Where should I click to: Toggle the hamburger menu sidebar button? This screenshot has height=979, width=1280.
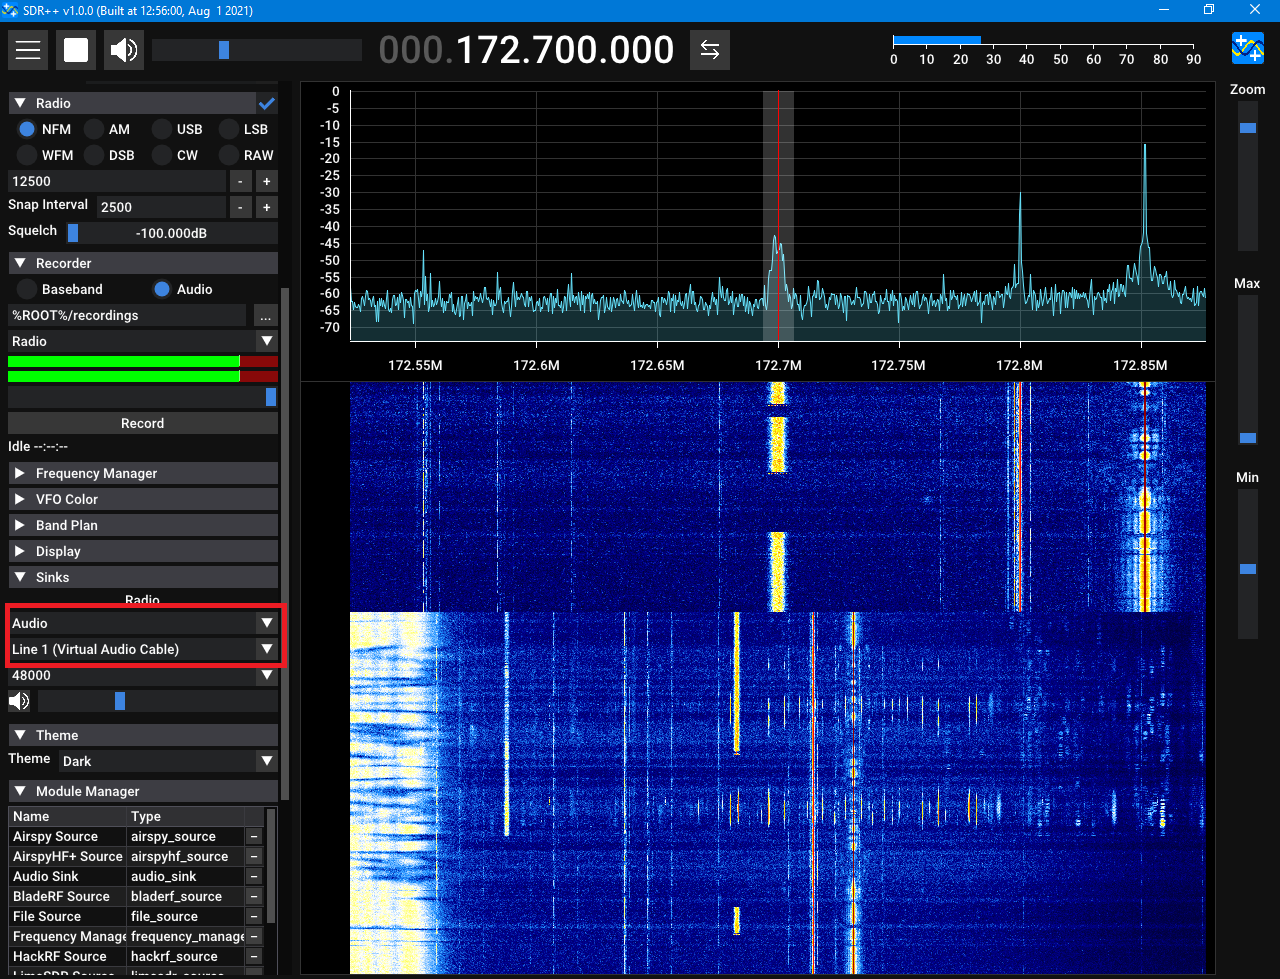(x=28, y=50)
